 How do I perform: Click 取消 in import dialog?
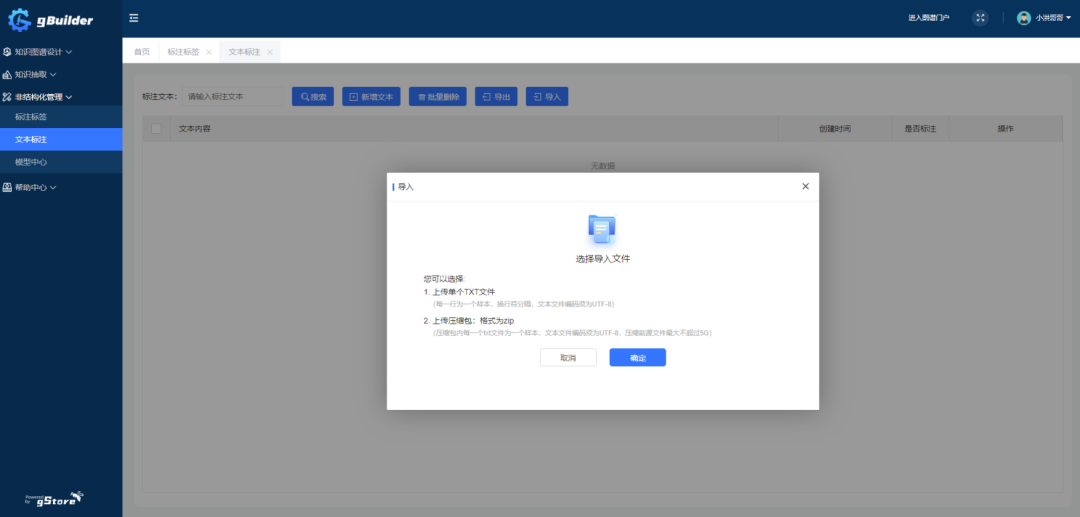tap(568, 357)
